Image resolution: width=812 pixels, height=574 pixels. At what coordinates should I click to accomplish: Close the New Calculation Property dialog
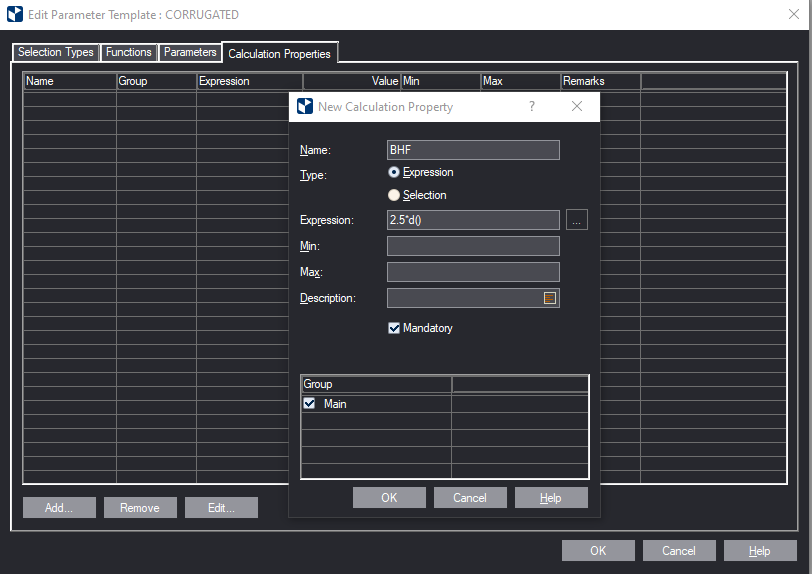[577, 107]
